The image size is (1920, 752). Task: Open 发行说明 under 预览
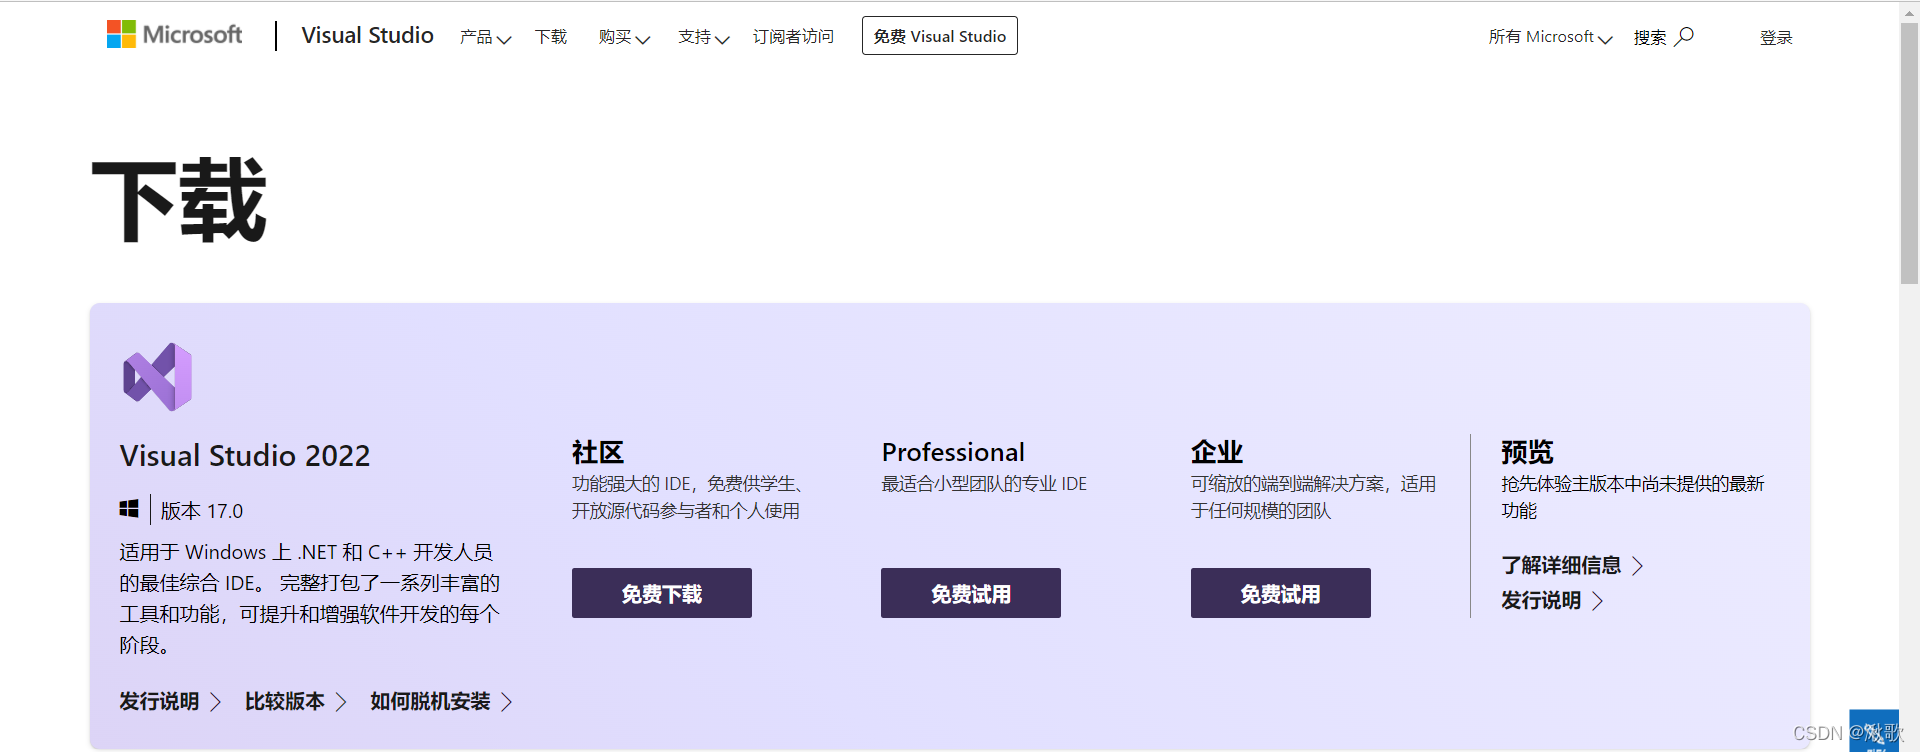pos(1552,600)
